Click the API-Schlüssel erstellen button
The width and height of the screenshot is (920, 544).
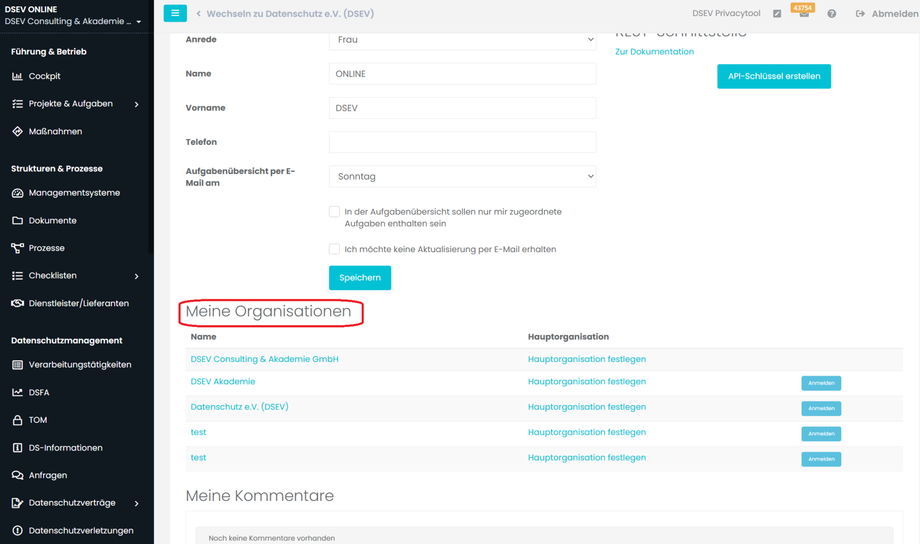point(774,76)
